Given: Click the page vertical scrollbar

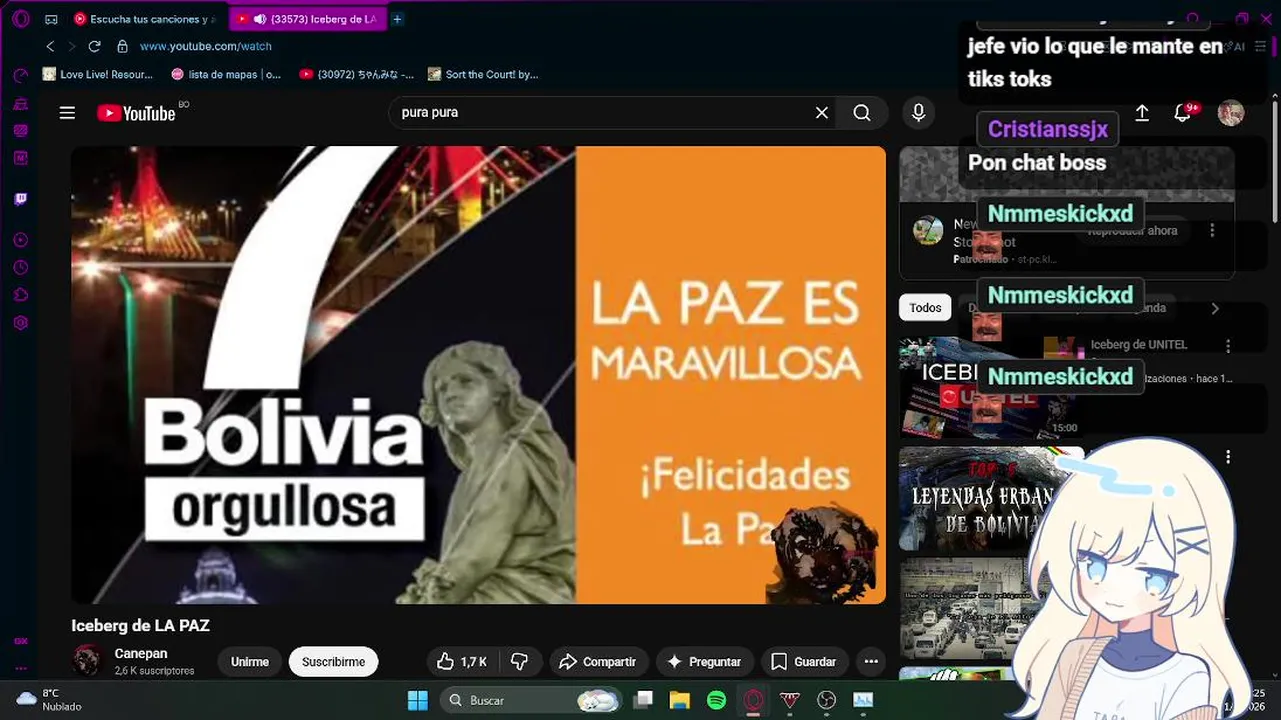Looking at the screenshot, I should [1275, 160].
